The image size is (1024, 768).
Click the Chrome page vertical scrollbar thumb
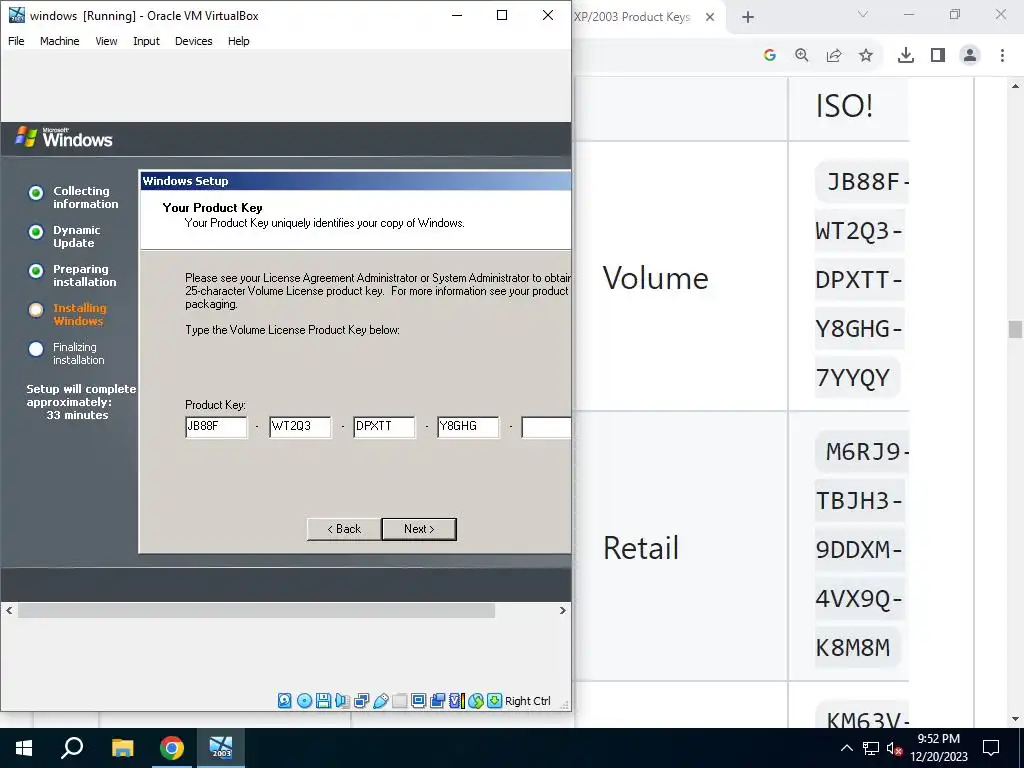click(1015, 329)
